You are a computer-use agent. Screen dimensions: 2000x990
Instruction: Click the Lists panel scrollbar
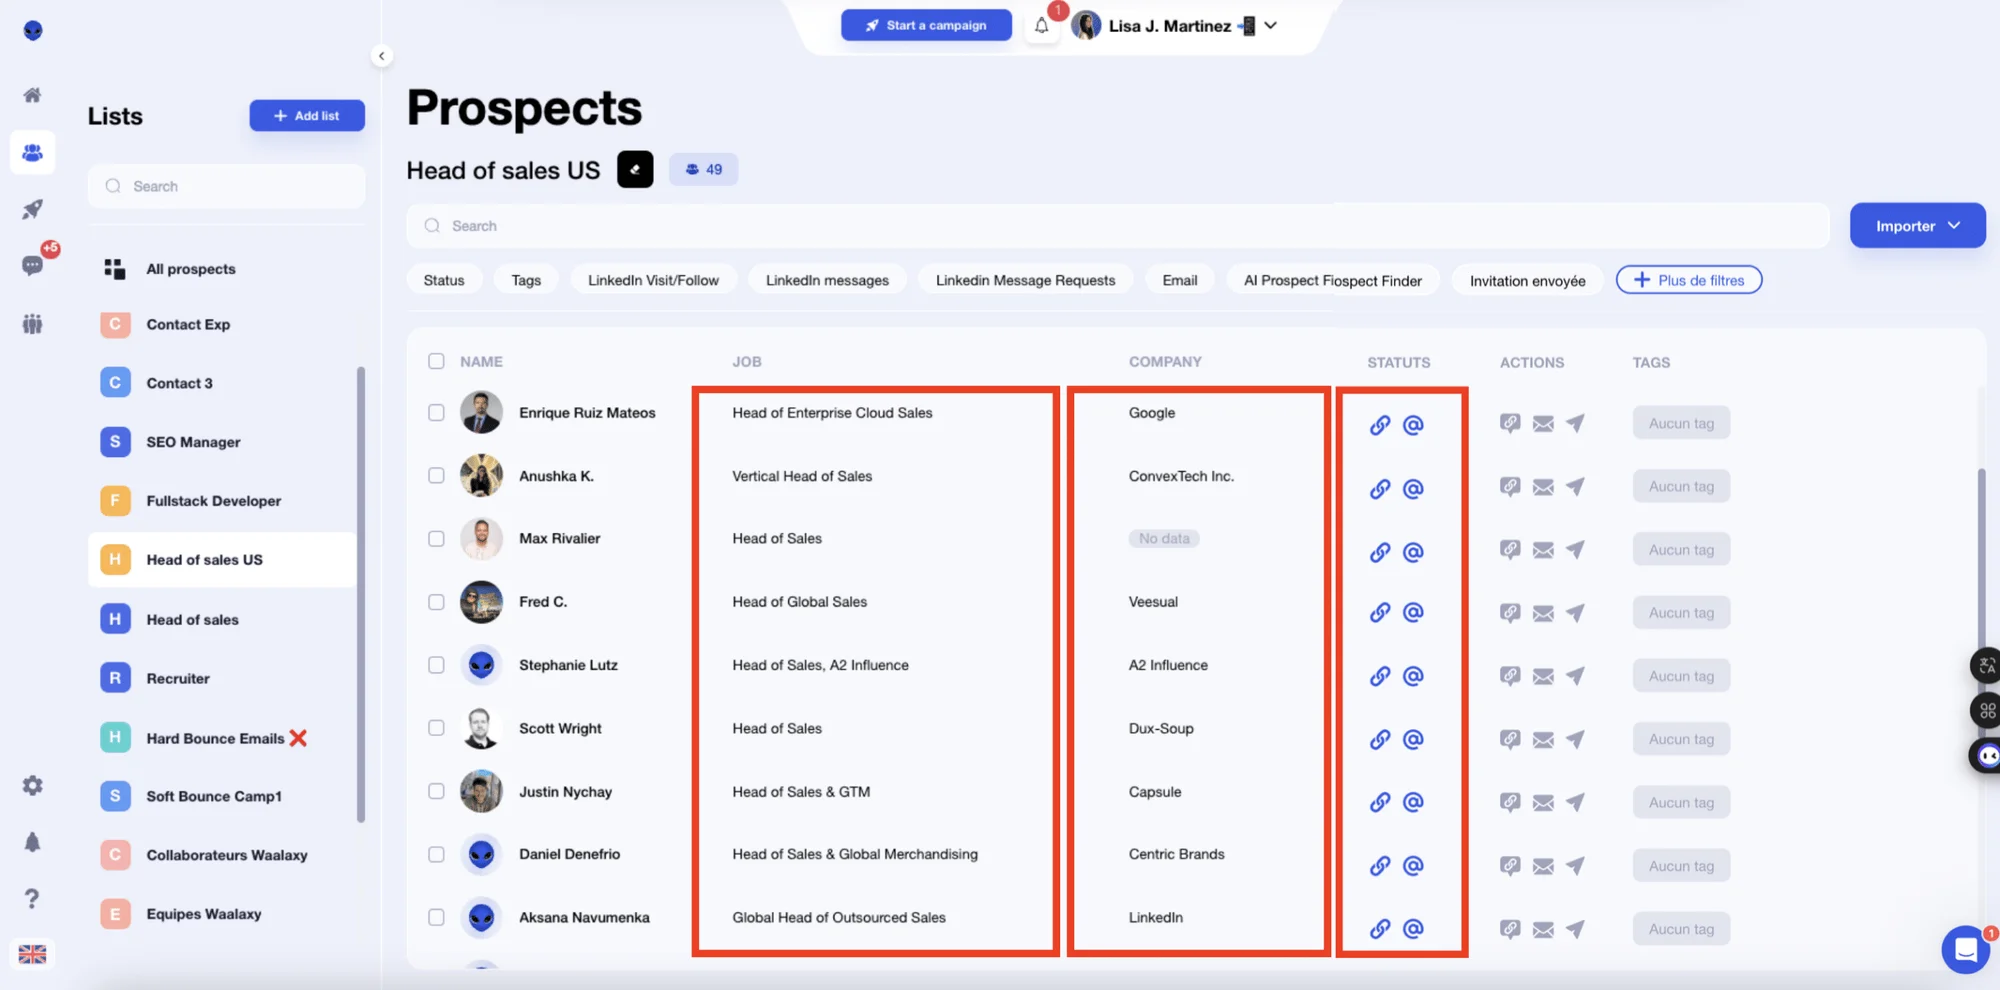click(x=361, y=595)
